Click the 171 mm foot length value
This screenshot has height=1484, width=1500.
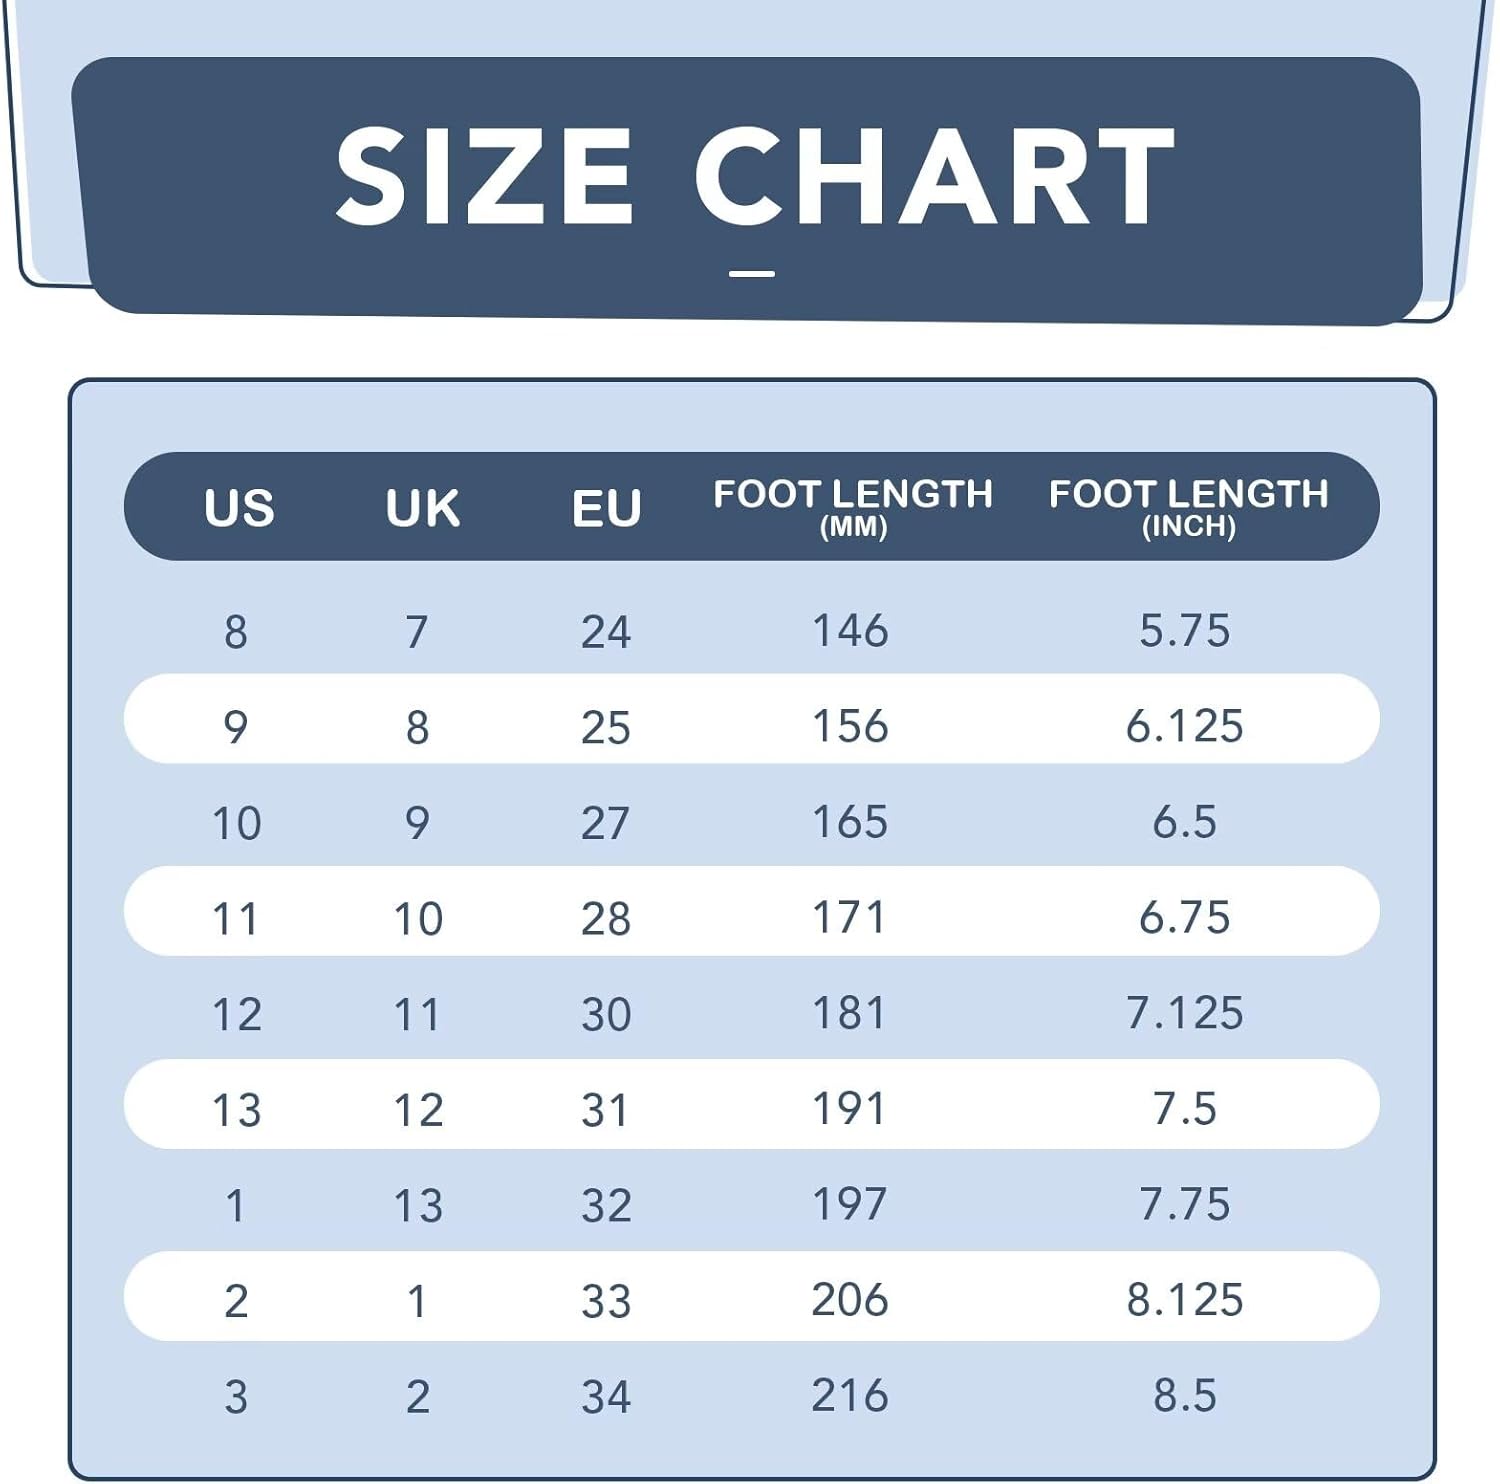pyautogui.click(x=850, y=918)
